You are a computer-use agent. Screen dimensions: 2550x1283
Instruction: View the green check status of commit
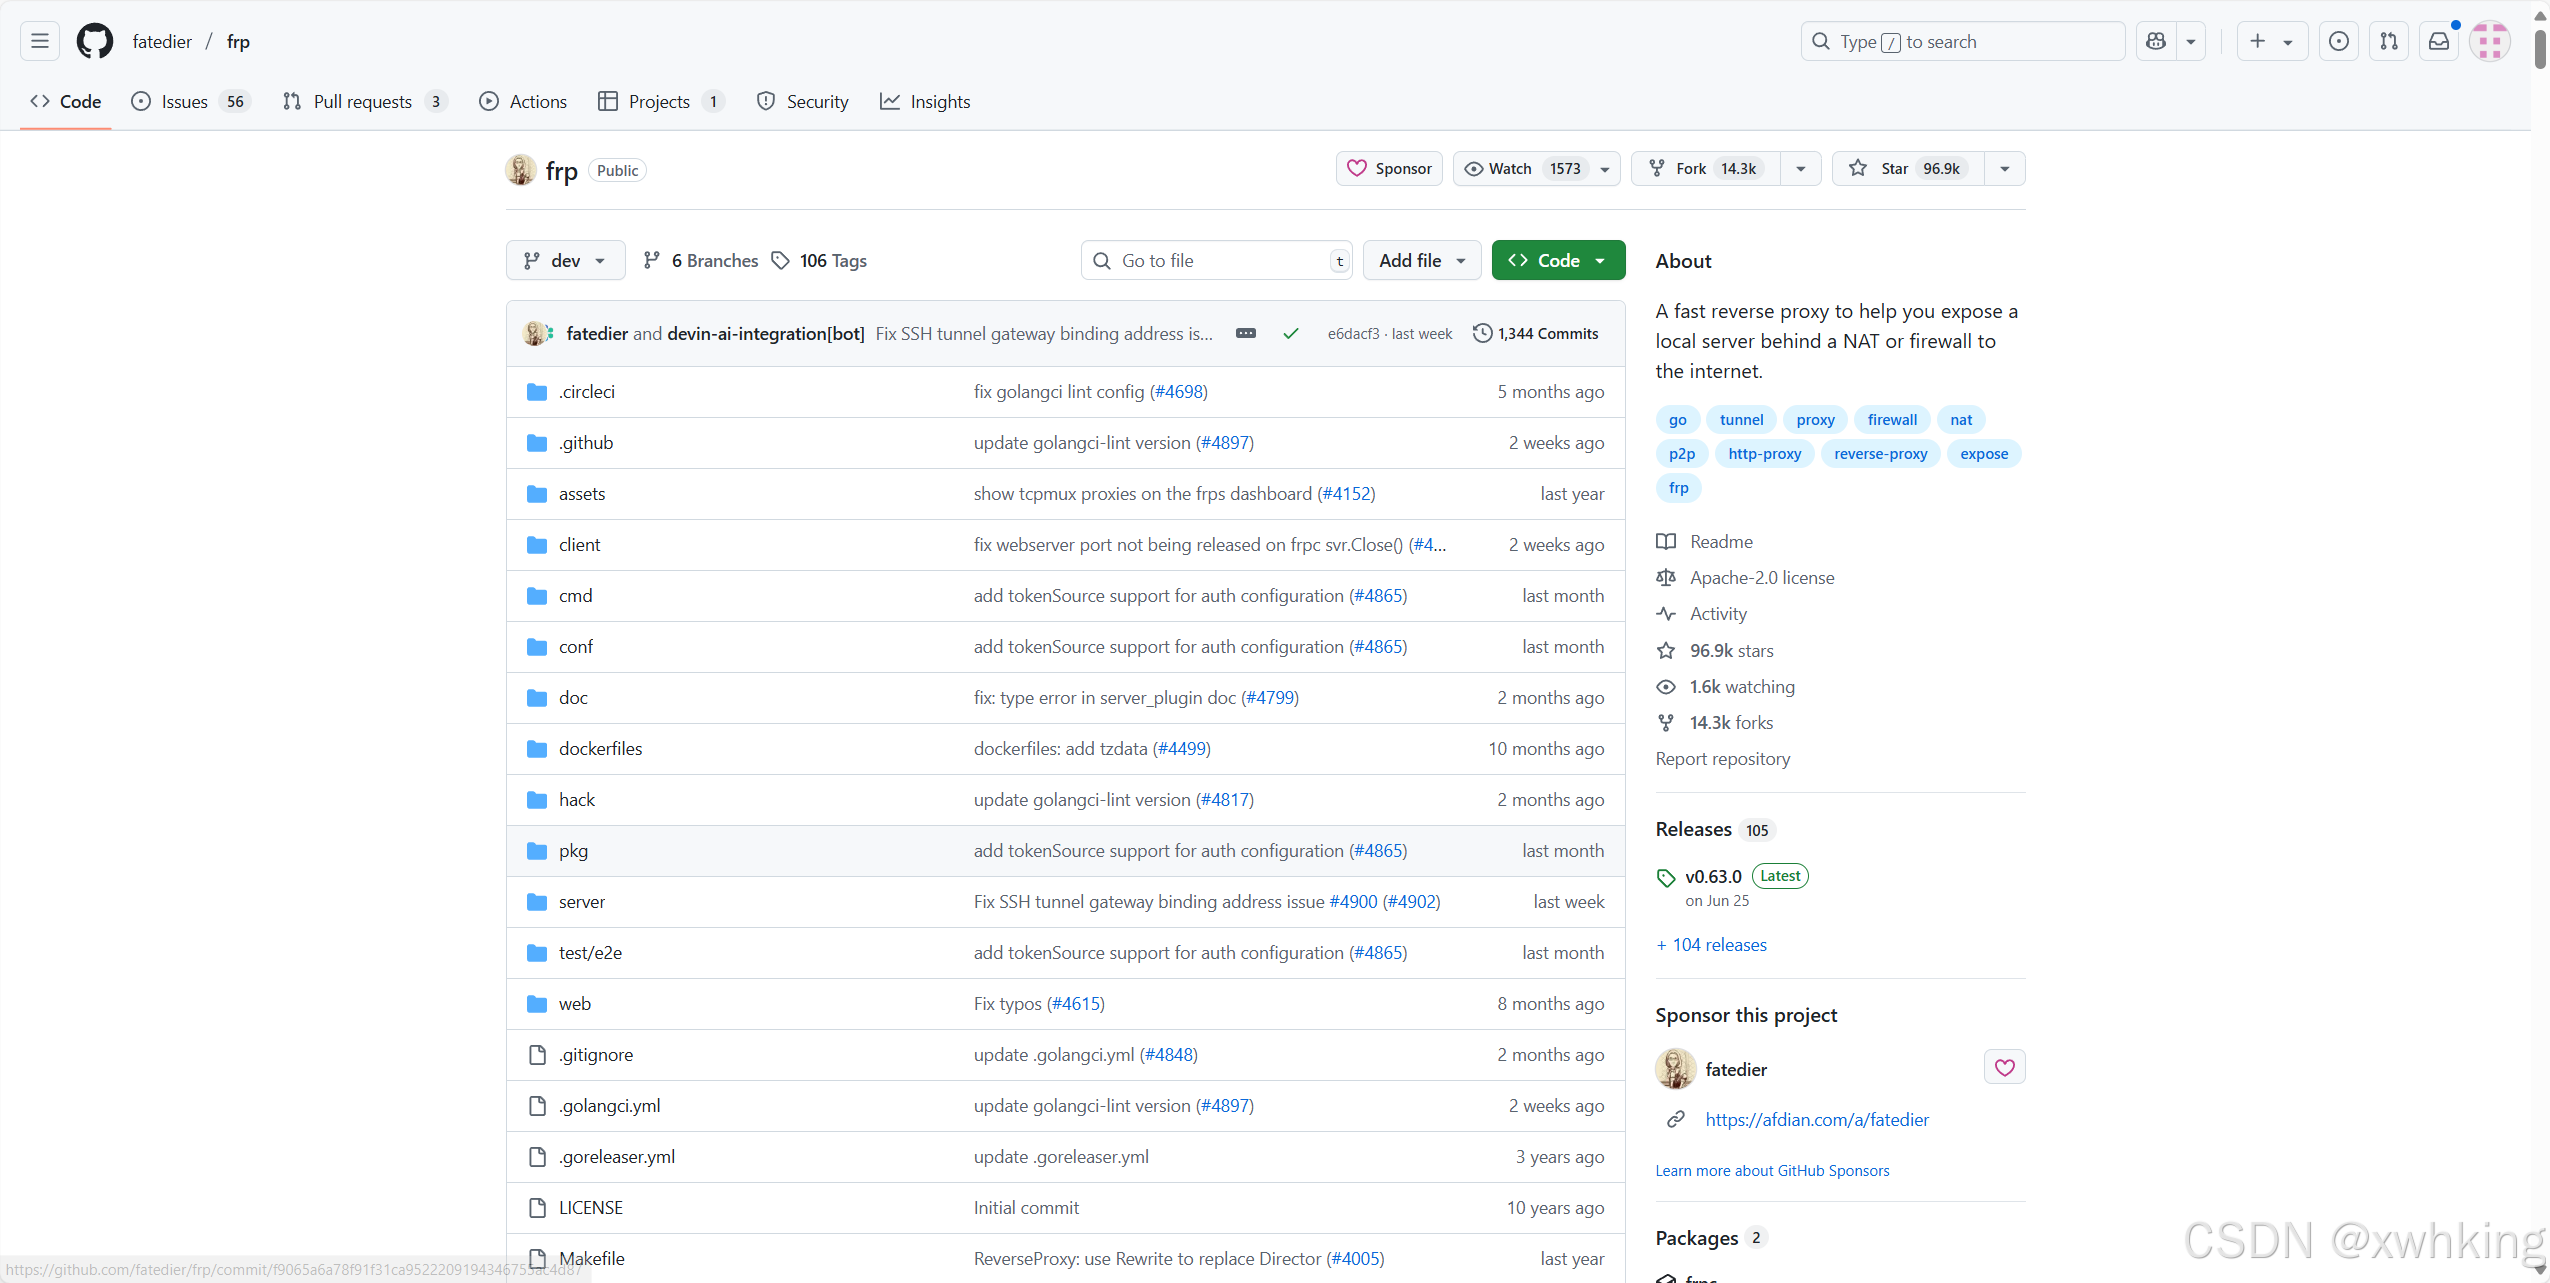pos(1291,333)
